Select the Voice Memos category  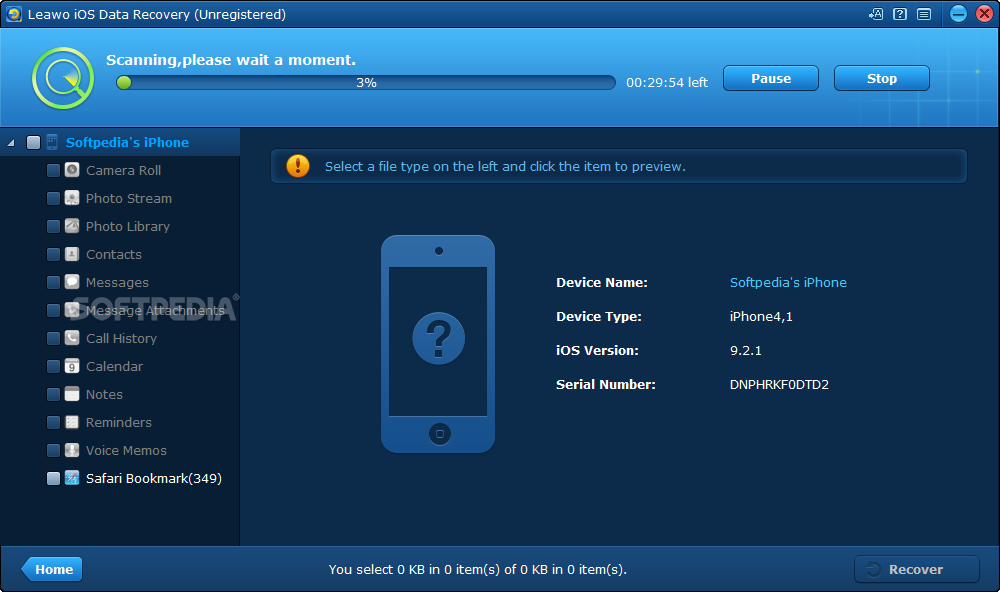tap(126, 450)
